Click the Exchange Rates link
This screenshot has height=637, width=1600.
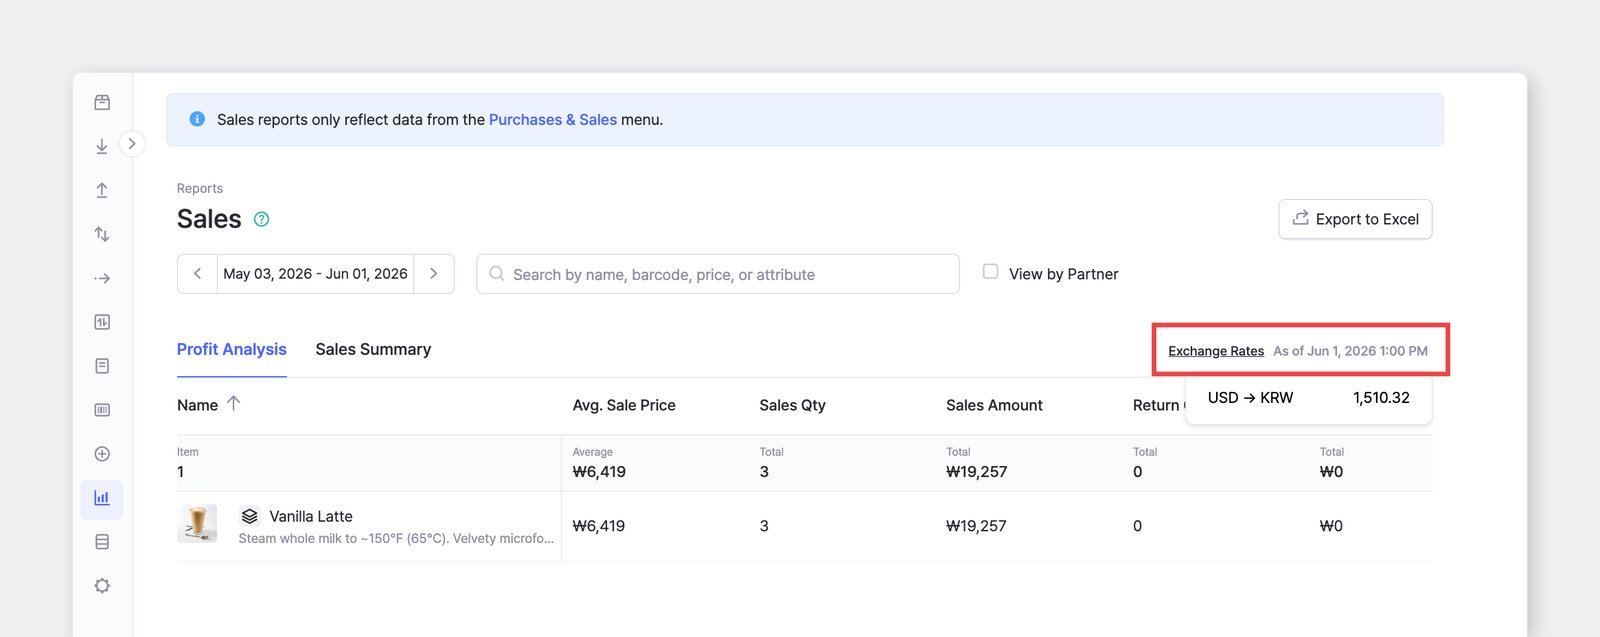click(x=1216, y=351)
